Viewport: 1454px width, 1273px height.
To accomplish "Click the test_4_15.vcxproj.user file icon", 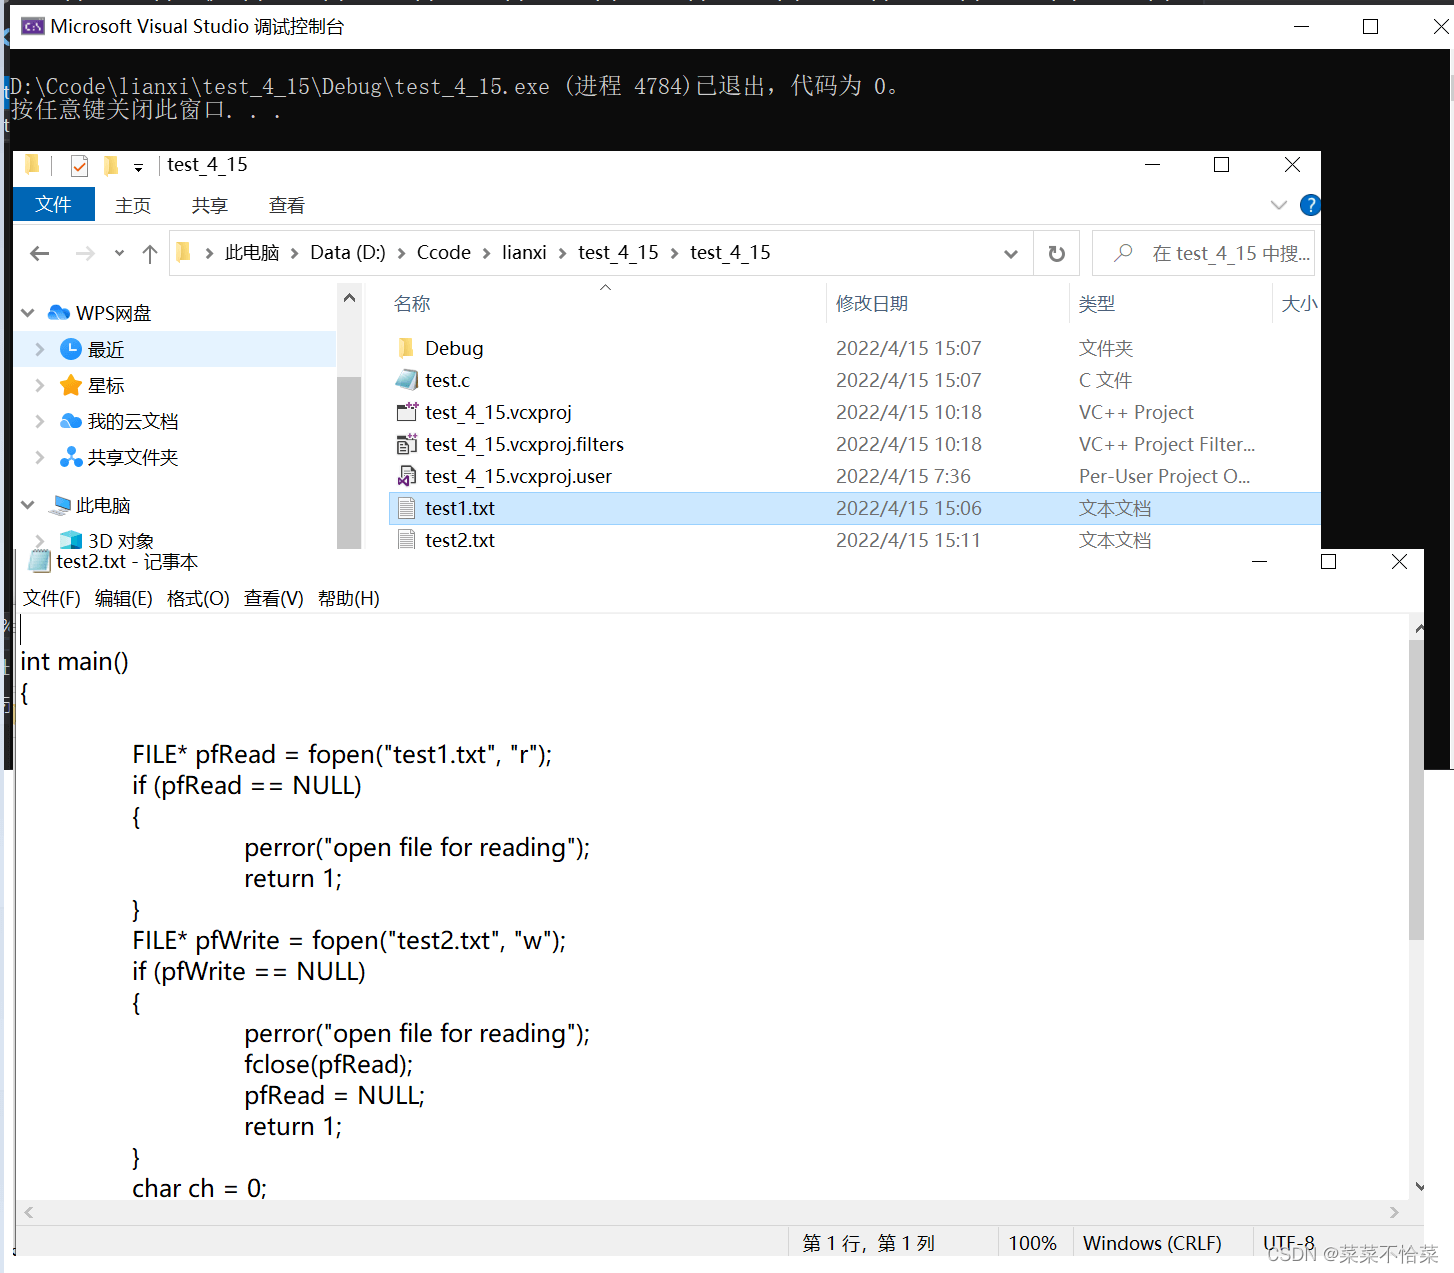I will [x=406, y=476].
